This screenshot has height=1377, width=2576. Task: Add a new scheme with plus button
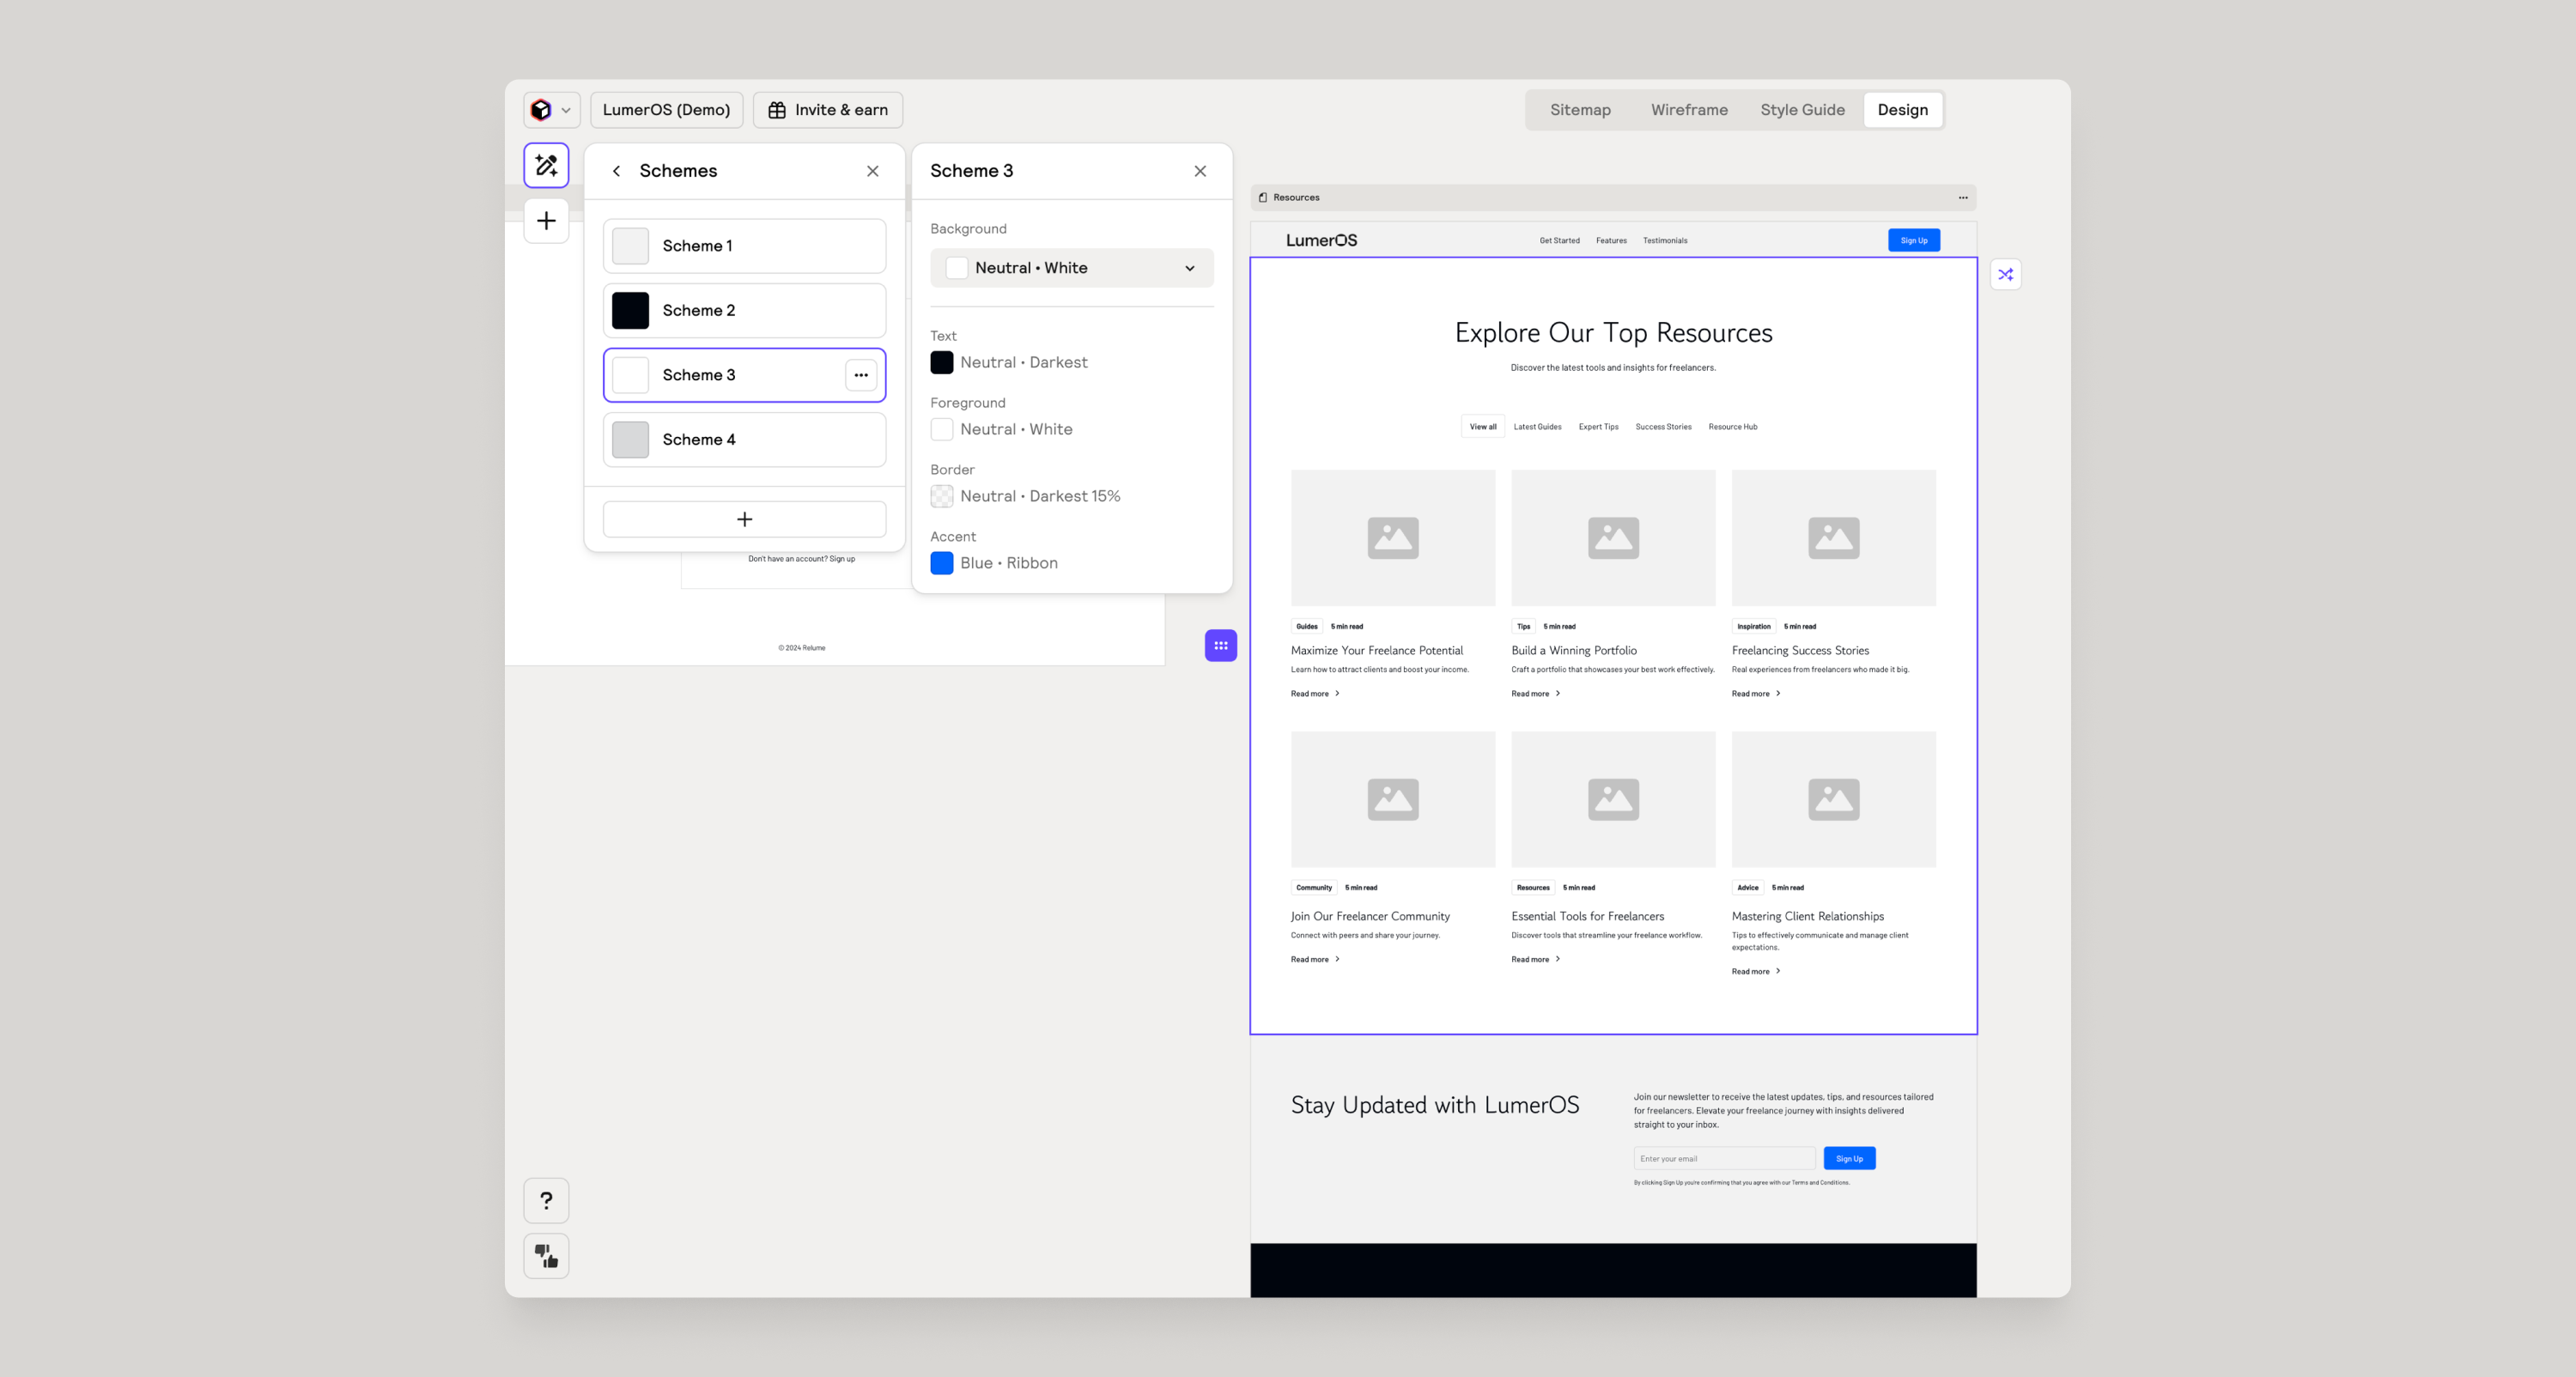pos(744,519)
